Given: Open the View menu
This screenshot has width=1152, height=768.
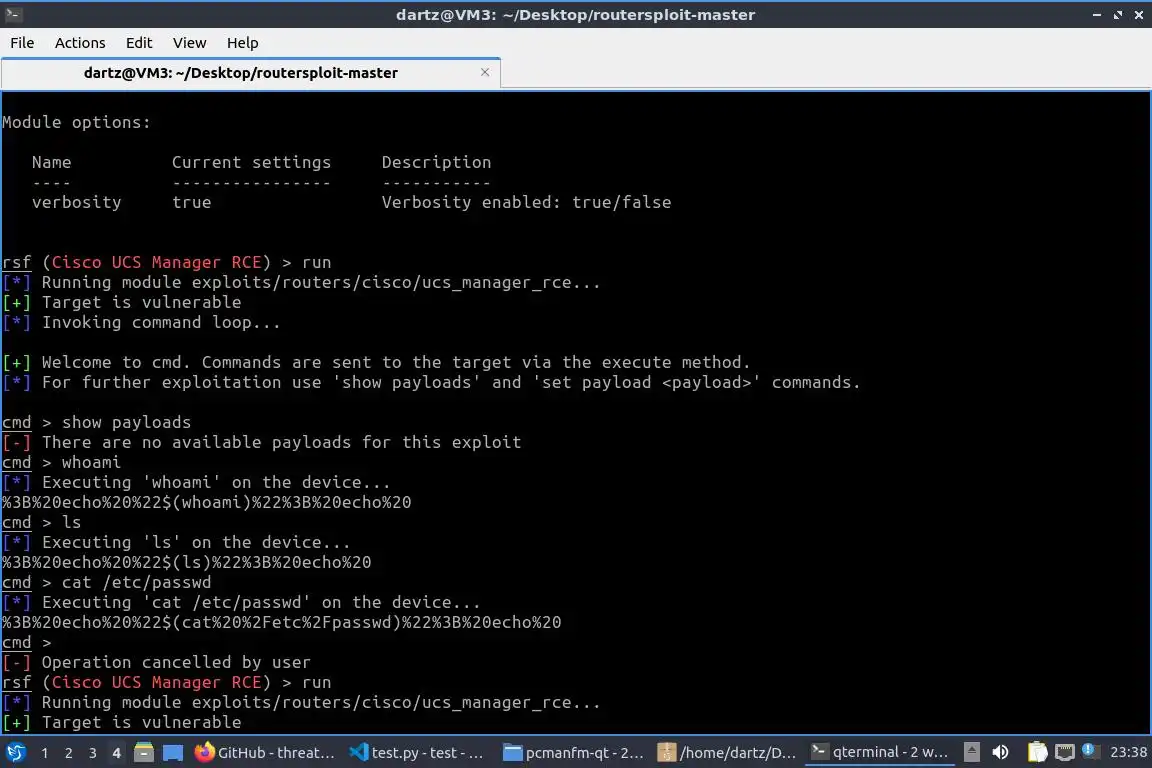Looking at the screenshot, I should pyautogui.click(x=190, y=43).
